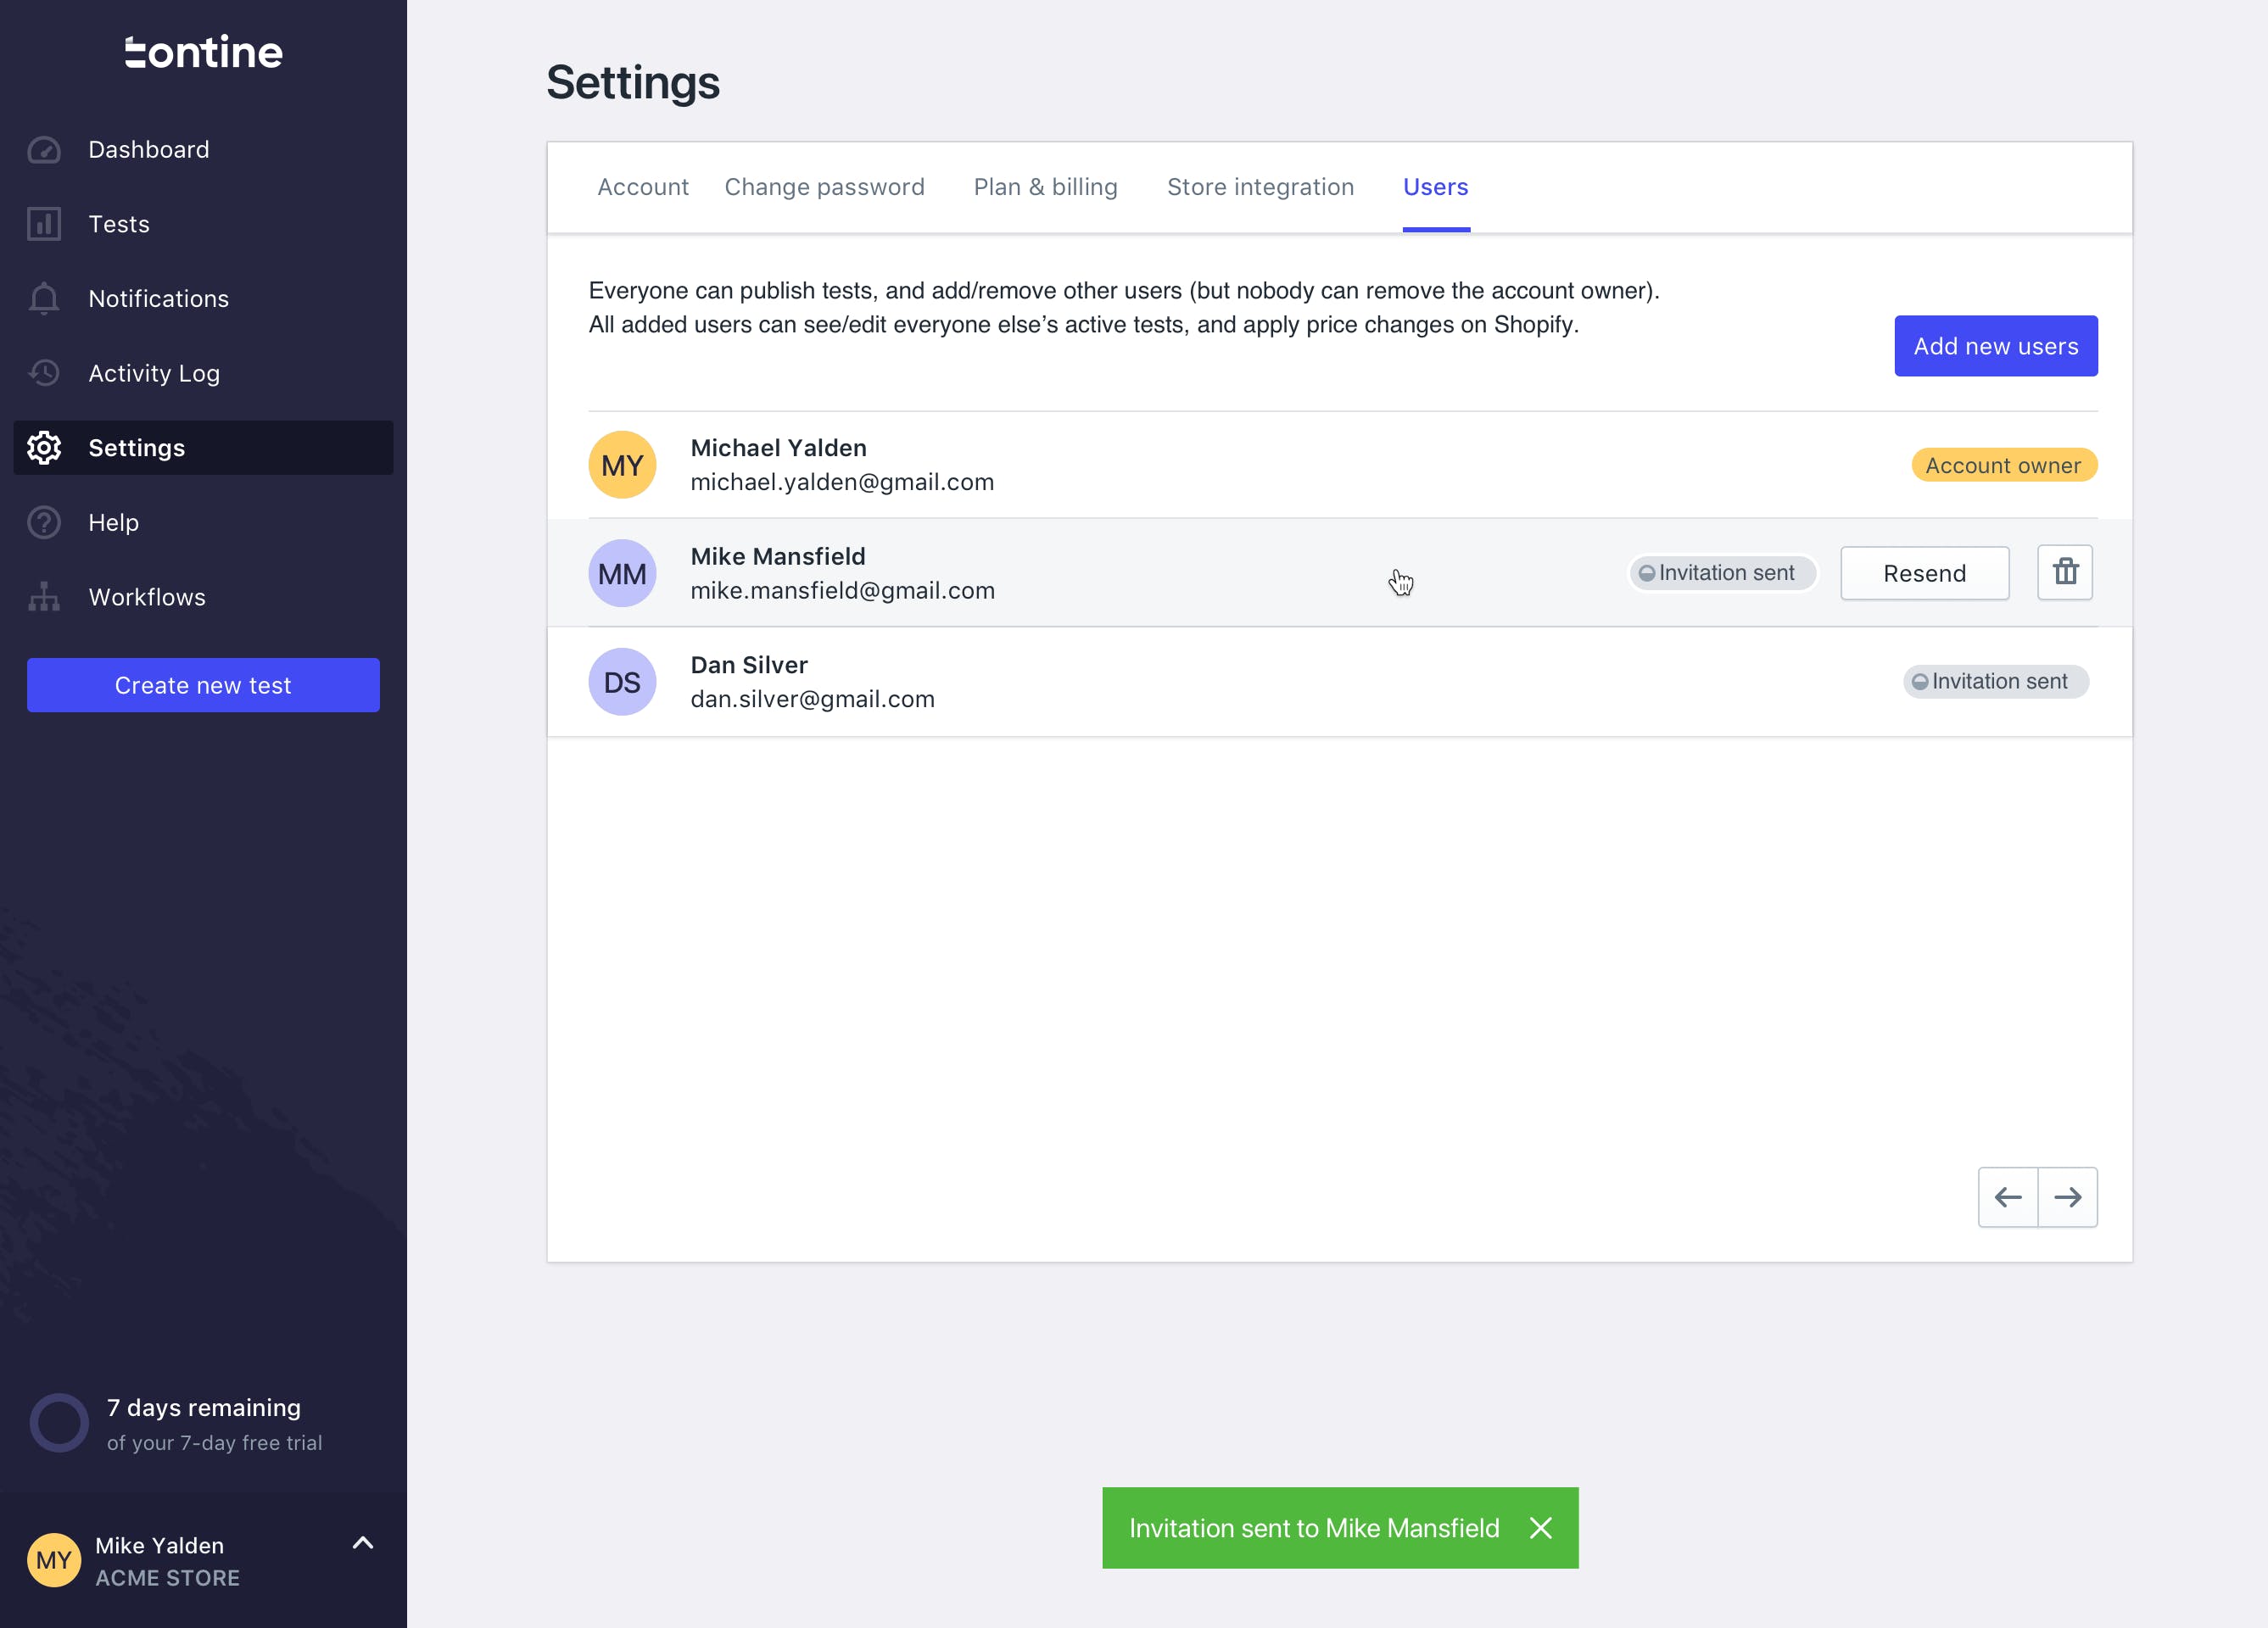The image size is (2268, 1628).
Task: Go to next page arrow
Action: click(x=2068, y=1197)
